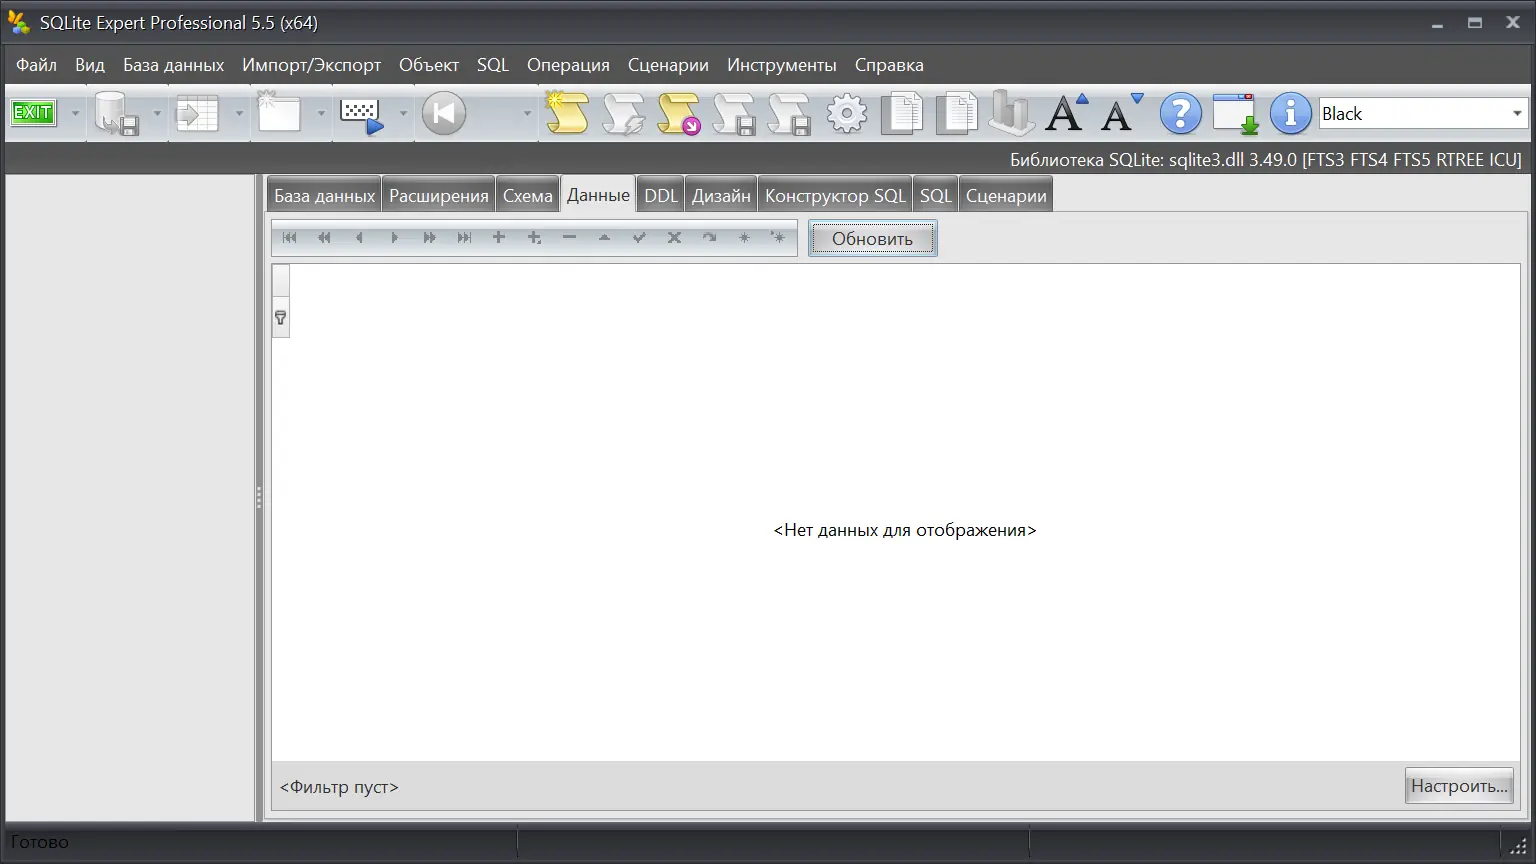Go to first record in data navigator

(x=290, y=238)
